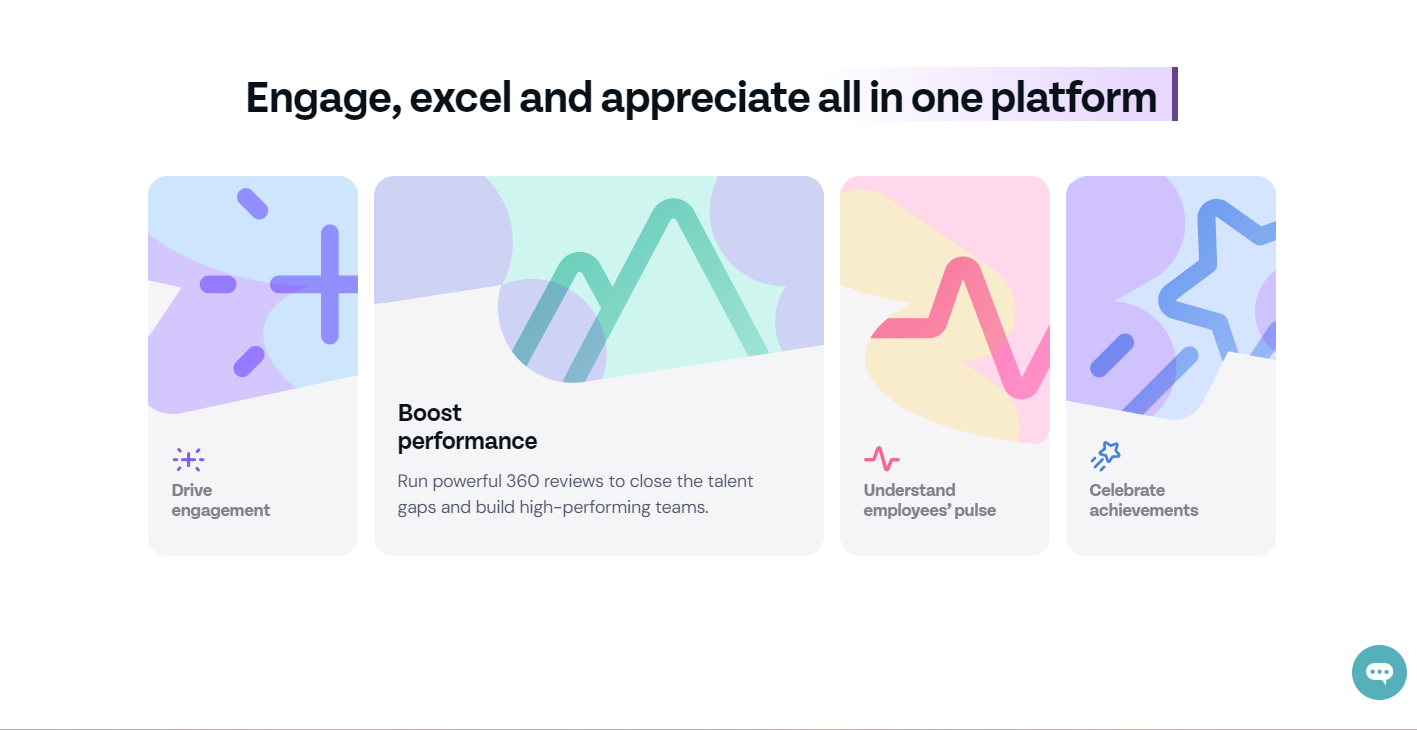Image resolution: width=1417 pixels, height=730 pixels.
Task: Click the highlighted word platform
Action: pos(1073,98)
